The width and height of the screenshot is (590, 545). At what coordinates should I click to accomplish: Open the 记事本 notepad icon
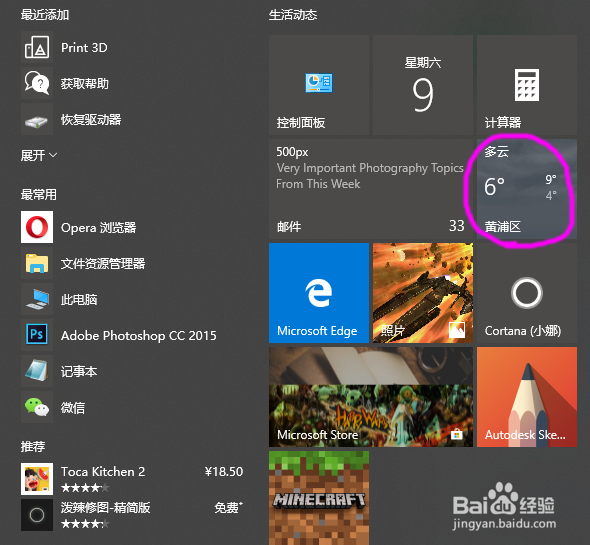coord(37,371)
